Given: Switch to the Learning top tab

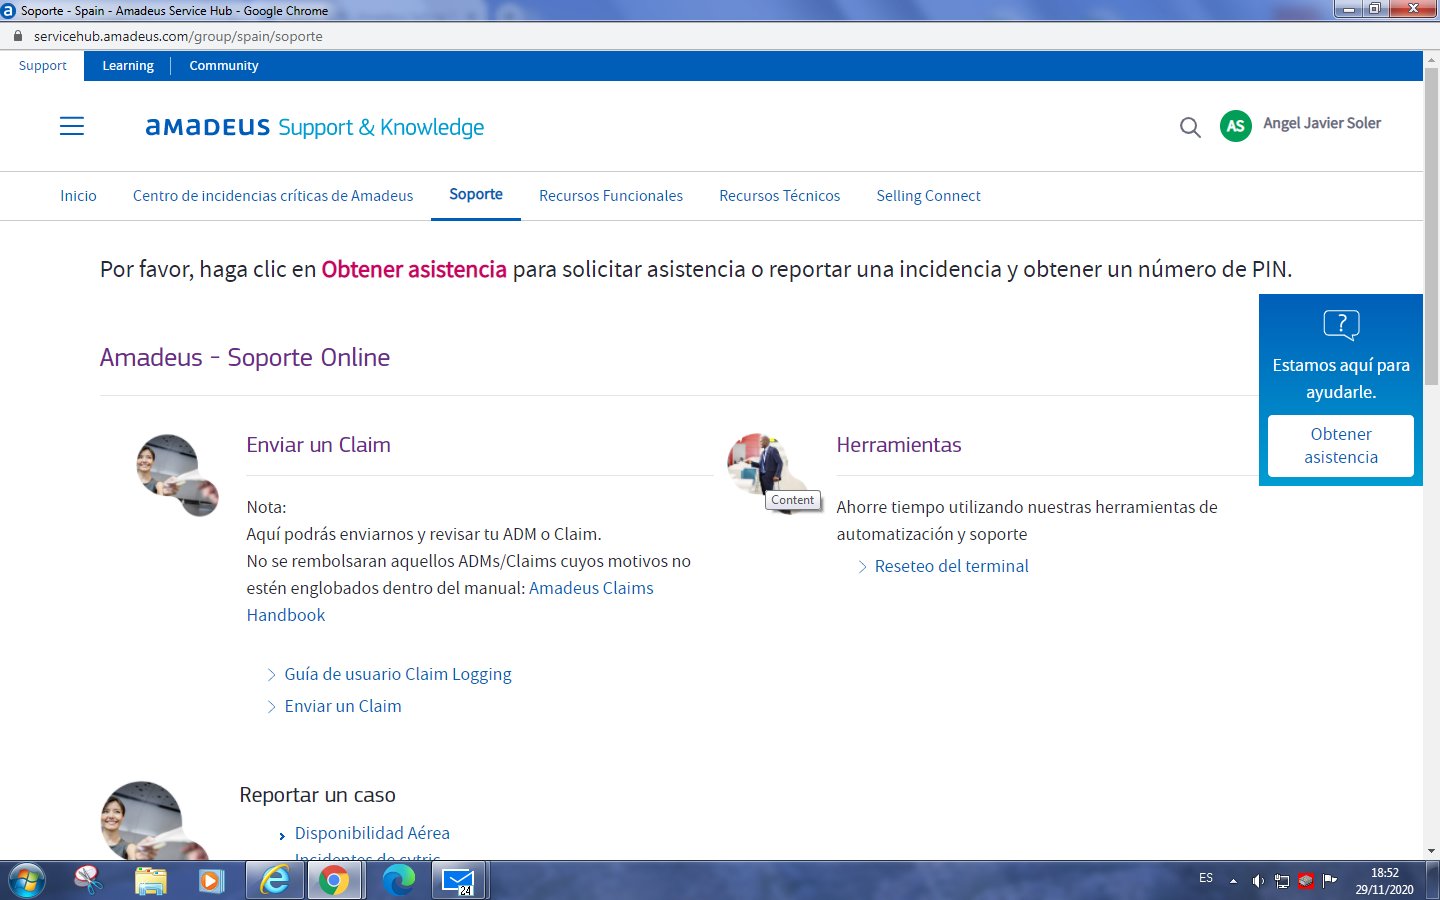Looking at the screenshot, I should point(128,66).
